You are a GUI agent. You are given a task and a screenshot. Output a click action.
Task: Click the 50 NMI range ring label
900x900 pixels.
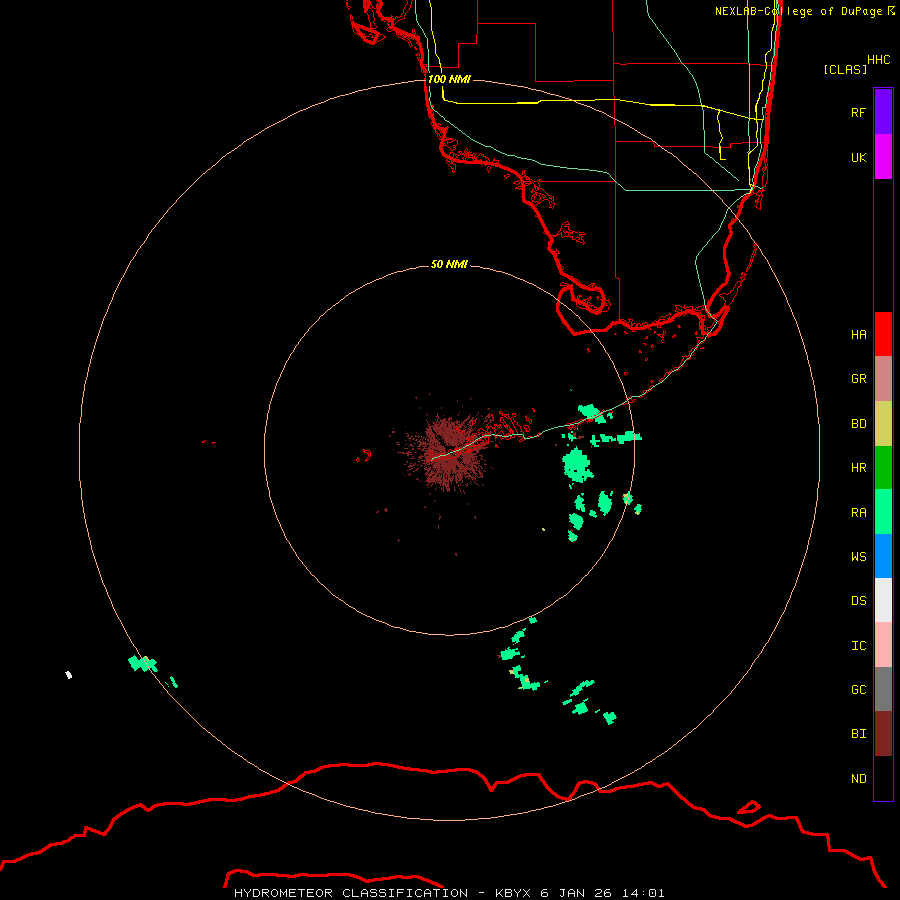pos(449,264)
